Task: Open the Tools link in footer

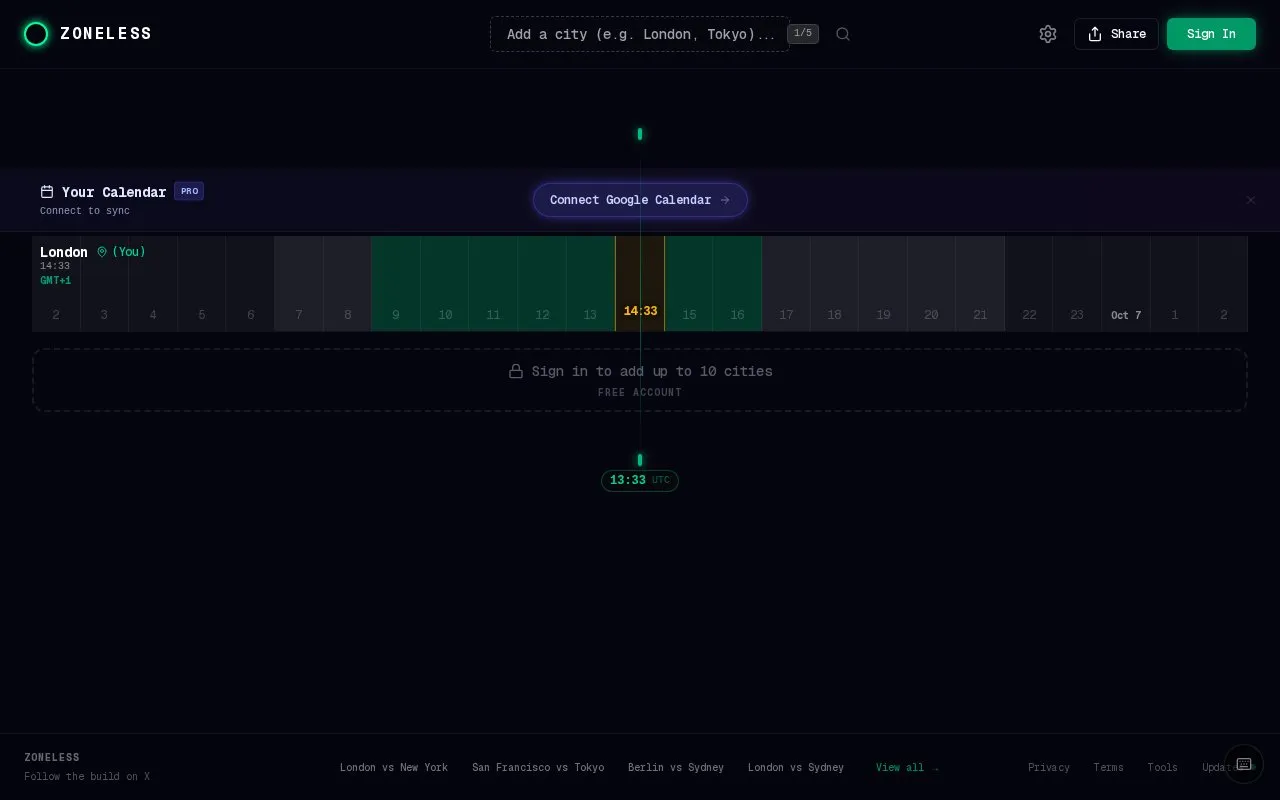Action: pyautogui.click(x=1163, y=767)
